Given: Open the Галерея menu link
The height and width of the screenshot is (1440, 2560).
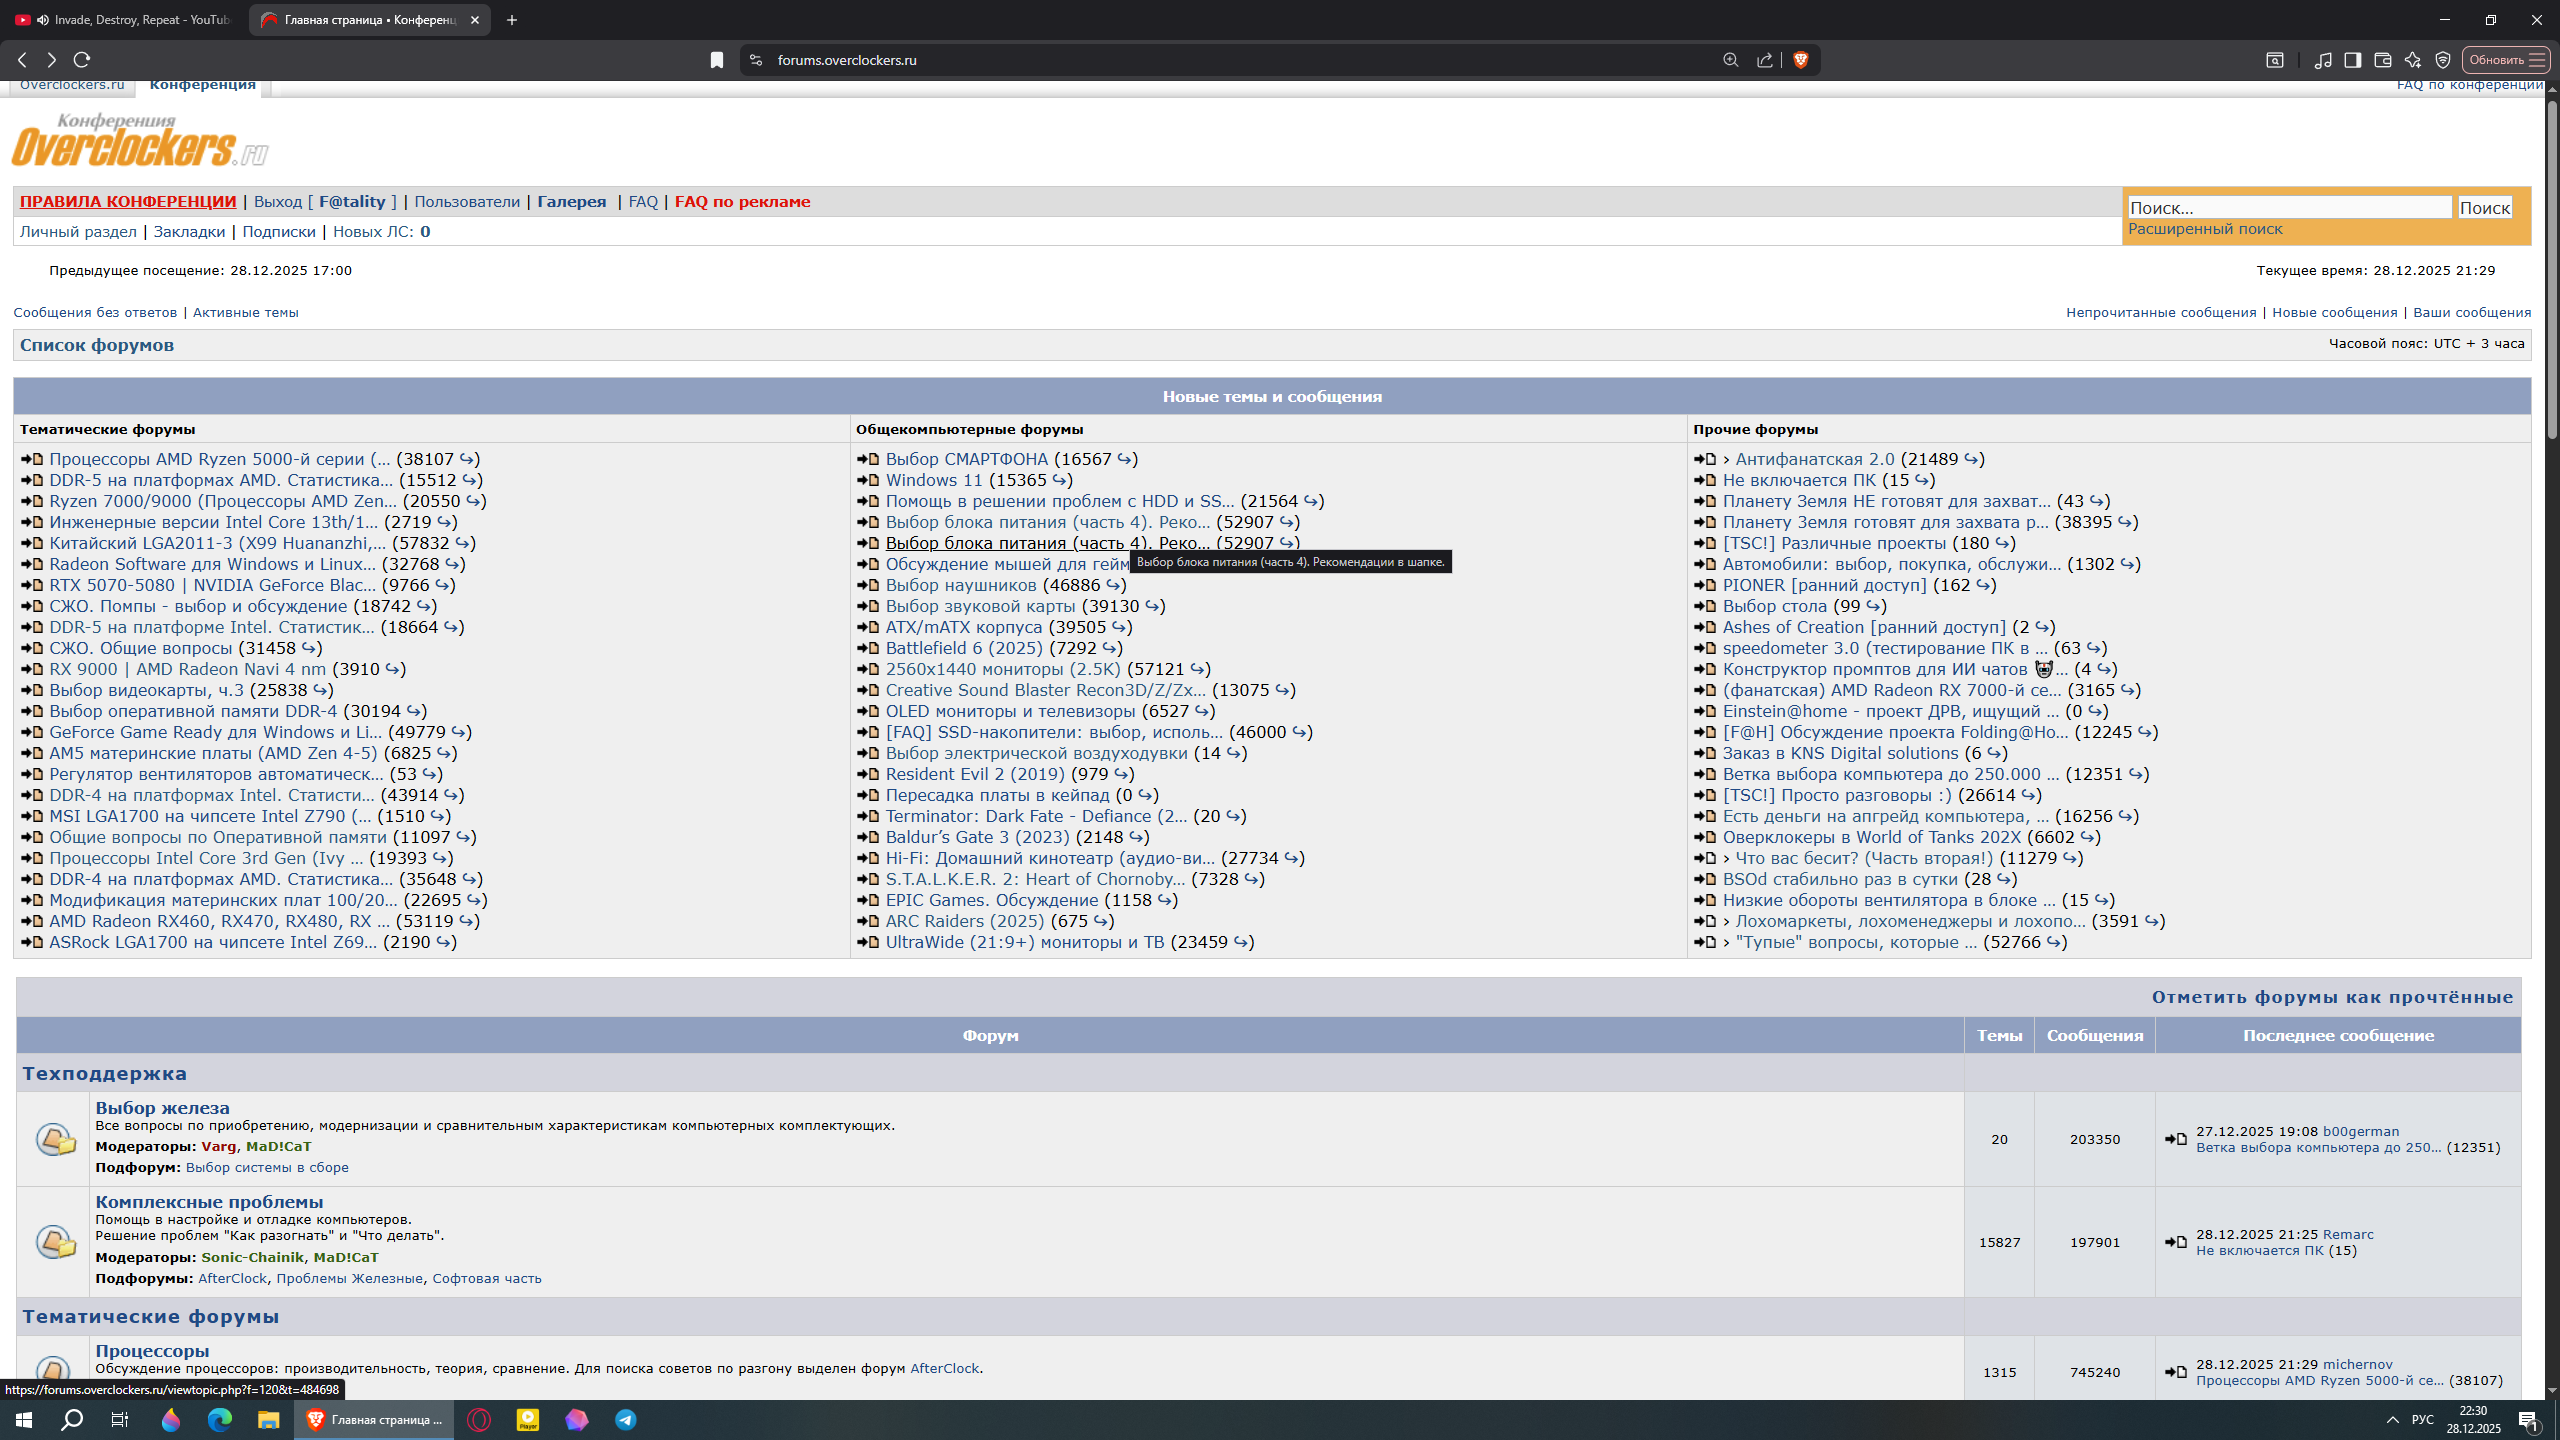Looking at the screenshot, I should (x=571, y=202).
